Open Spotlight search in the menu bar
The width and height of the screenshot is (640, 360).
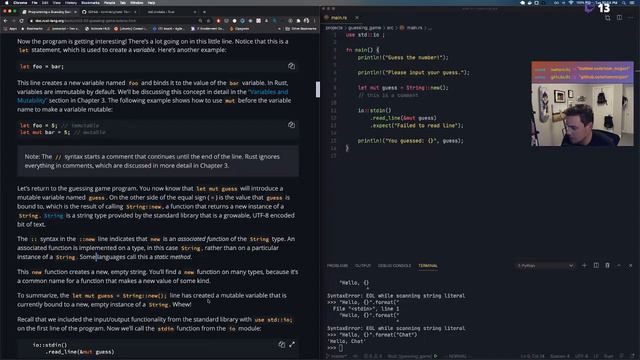click(624, 2)
